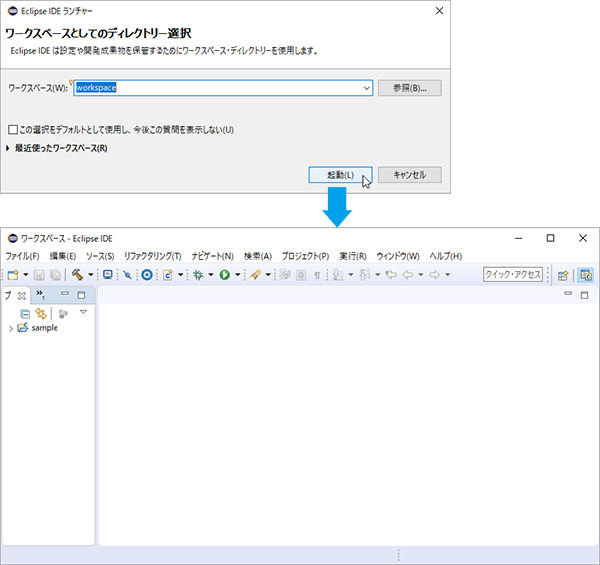The height and width of the screenshot is (565, 600).
Task: Click the Debug bug icon
Action: 198,275
